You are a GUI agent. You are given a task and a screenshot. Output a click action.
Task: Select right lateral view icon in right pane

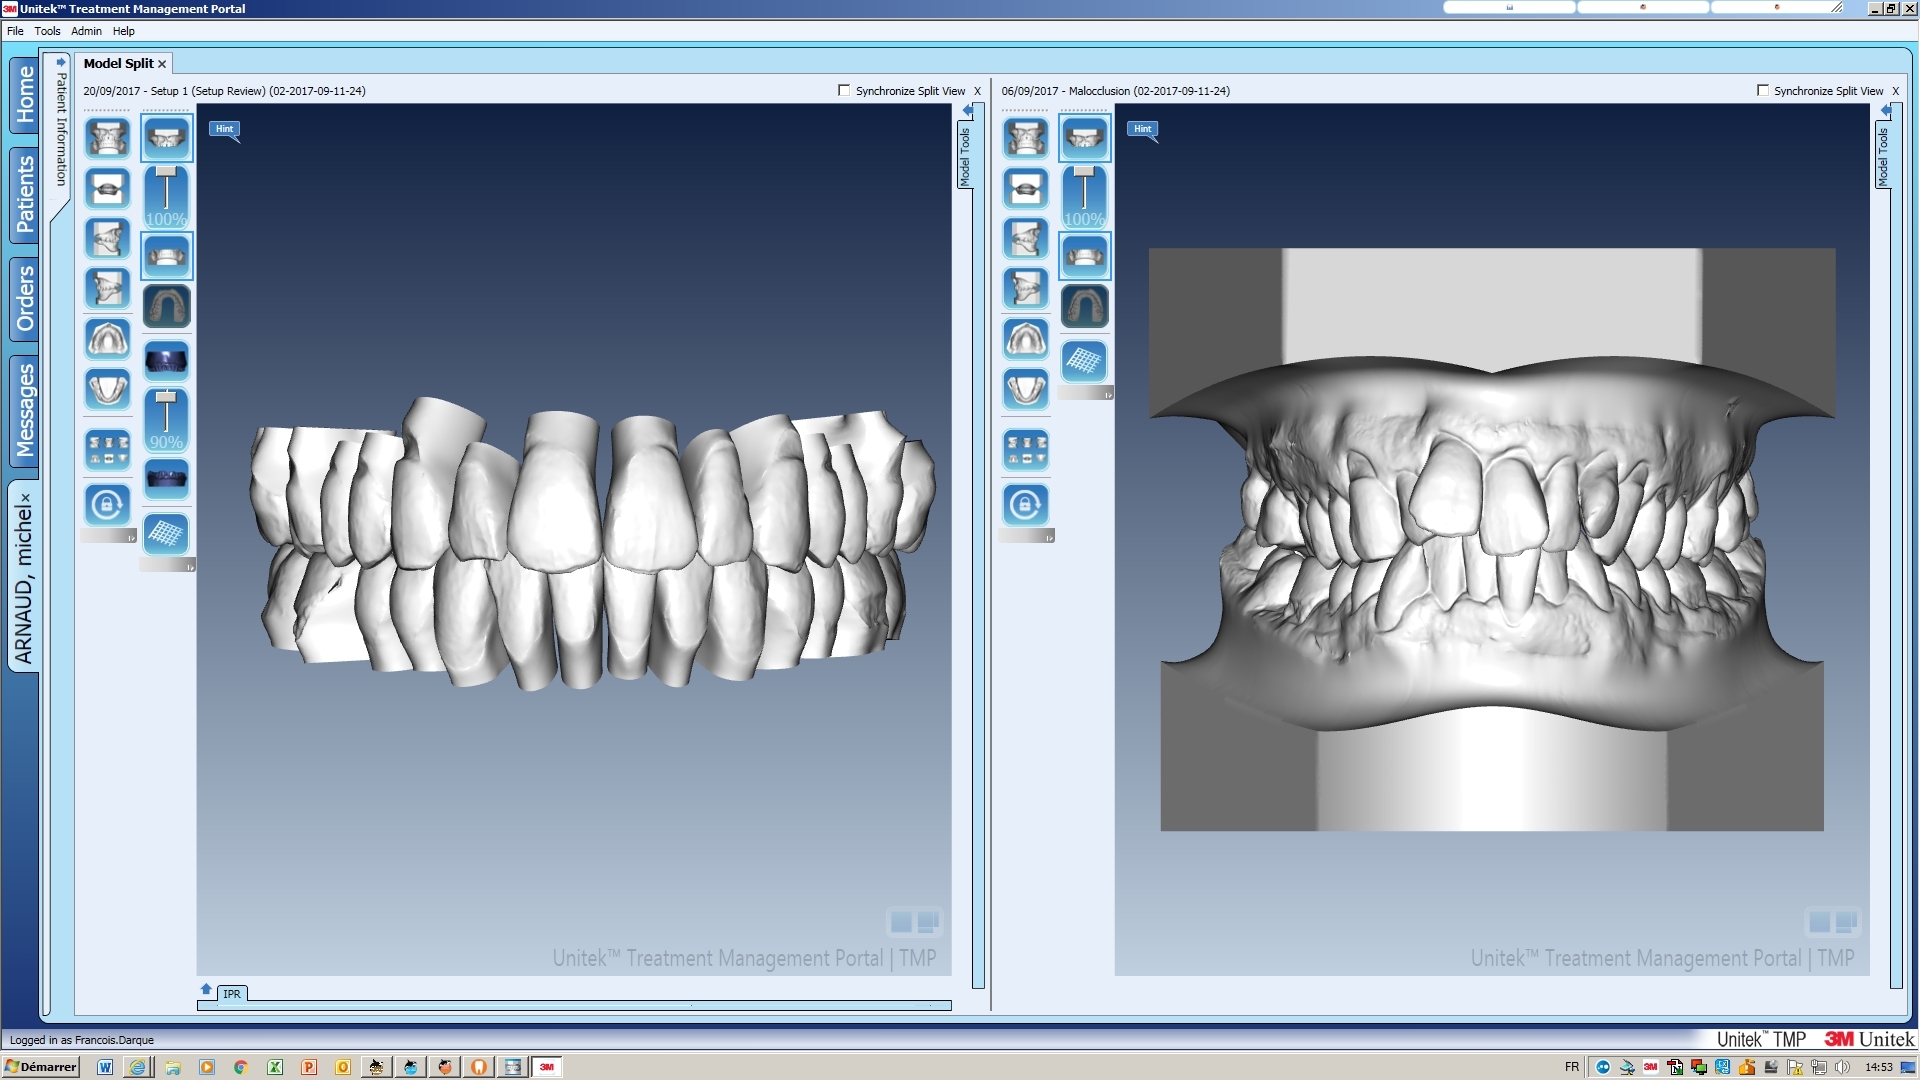click(x=1025, y=239)
